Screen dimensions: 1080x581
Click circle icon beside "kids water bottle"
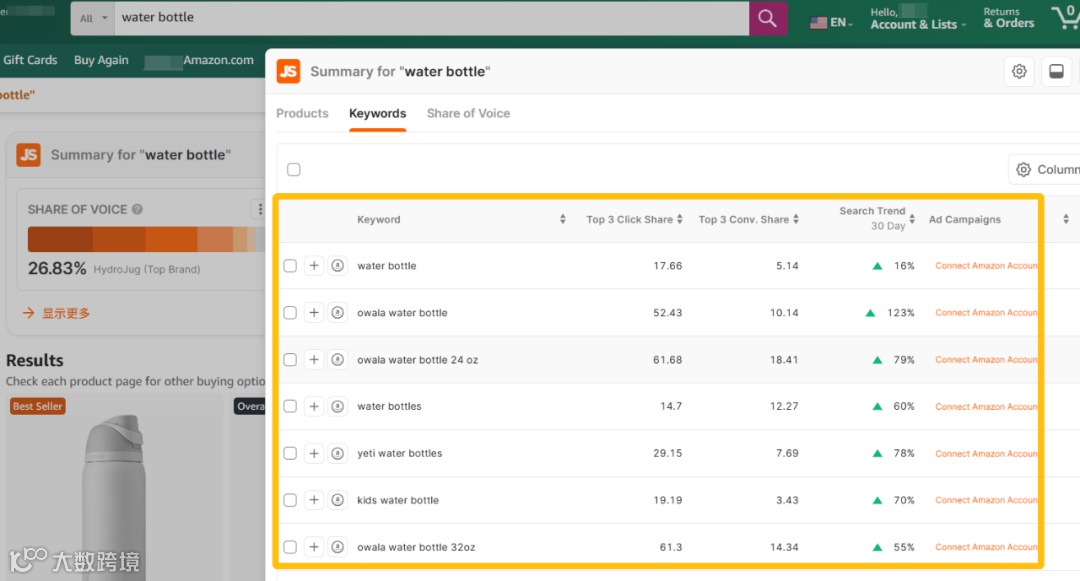(338, 500)
